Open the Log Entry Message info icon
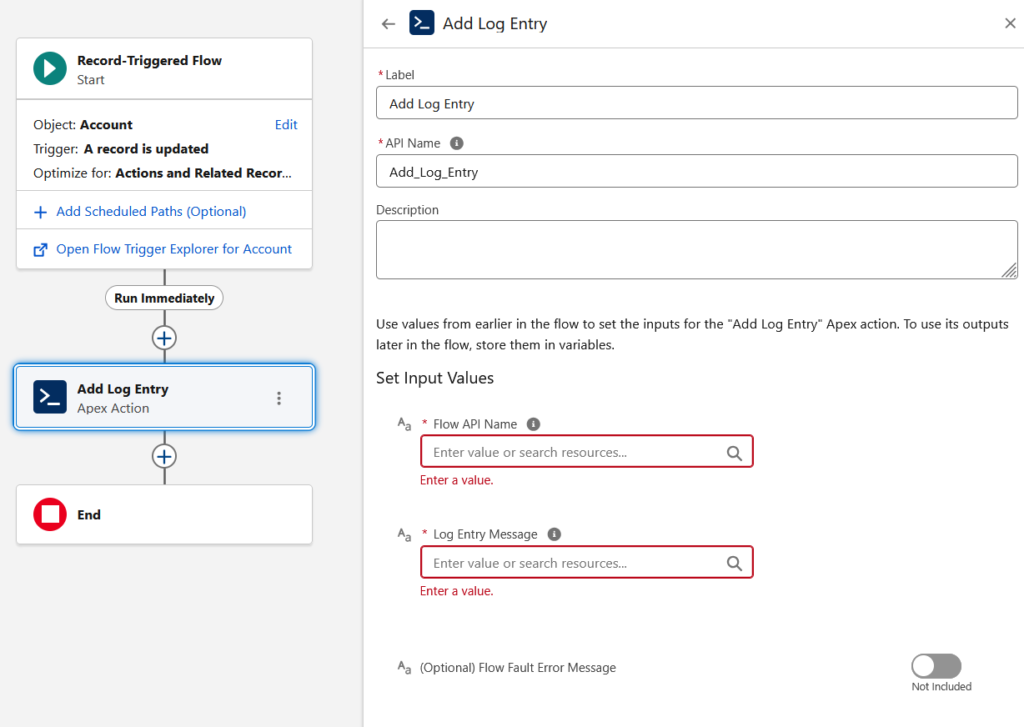Screen dimensions: 1024x727 pos(554,534)
